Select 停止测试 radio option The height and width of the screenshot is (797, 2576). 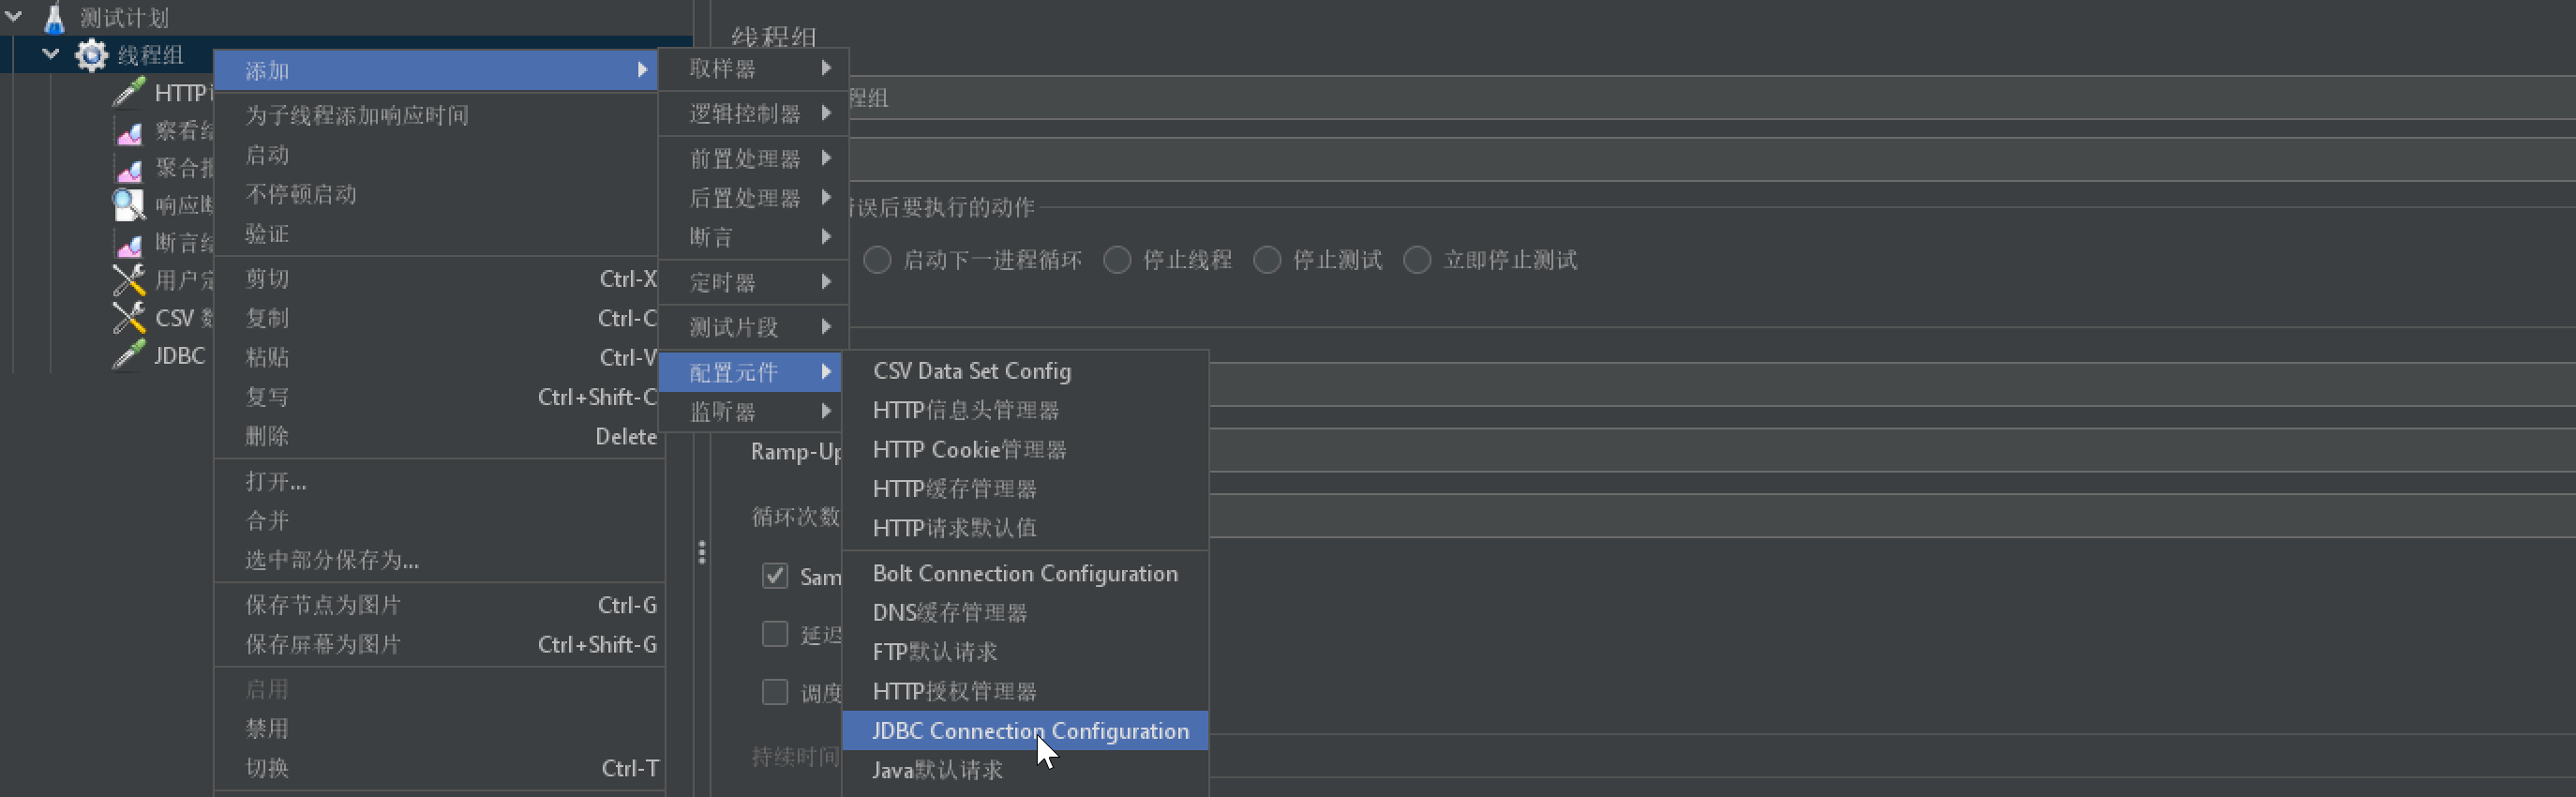point(1267,260)
